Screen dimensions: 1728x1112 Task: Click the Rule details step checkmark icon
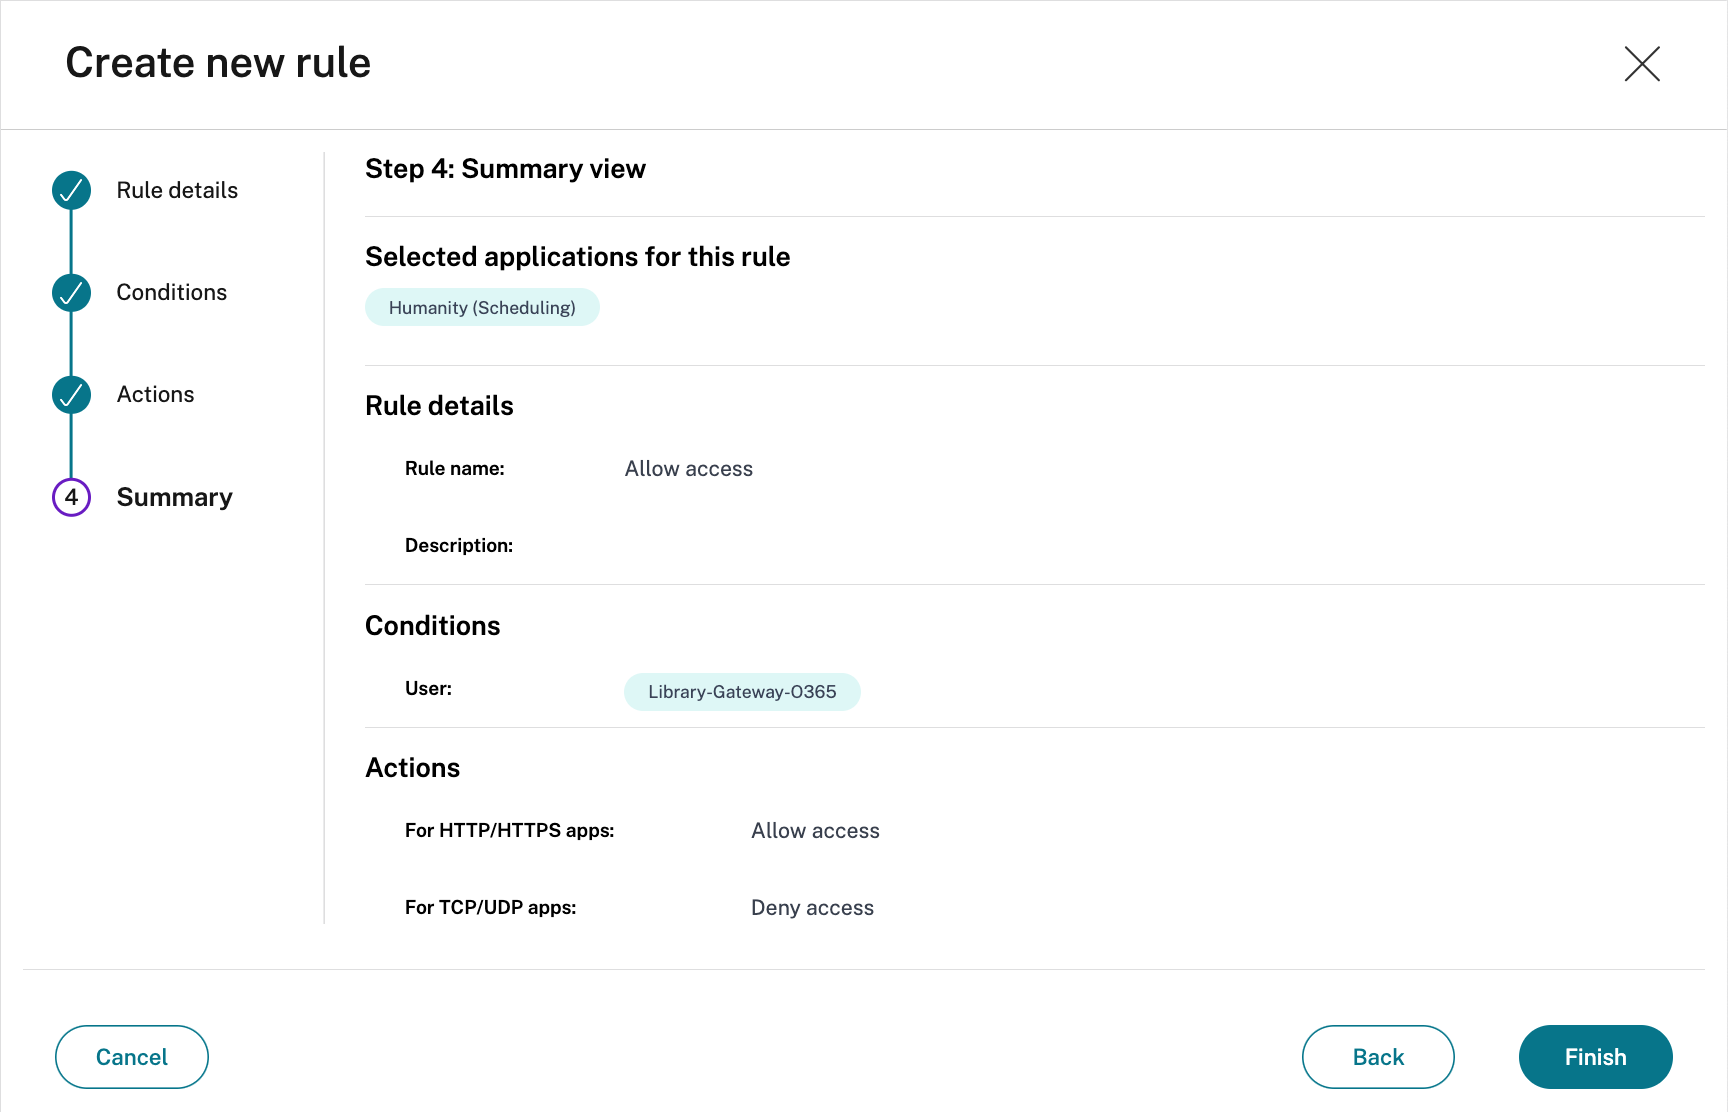71,190
